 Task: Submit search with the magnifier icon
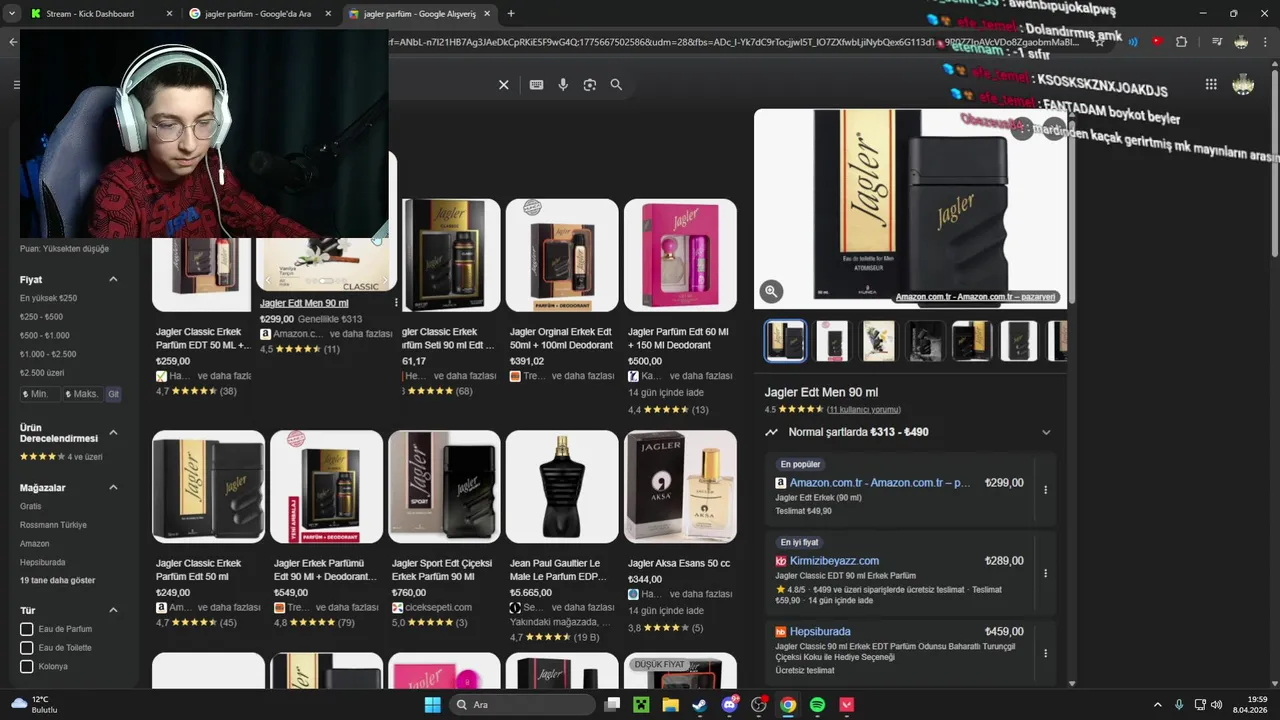click(x=616, y=85)
